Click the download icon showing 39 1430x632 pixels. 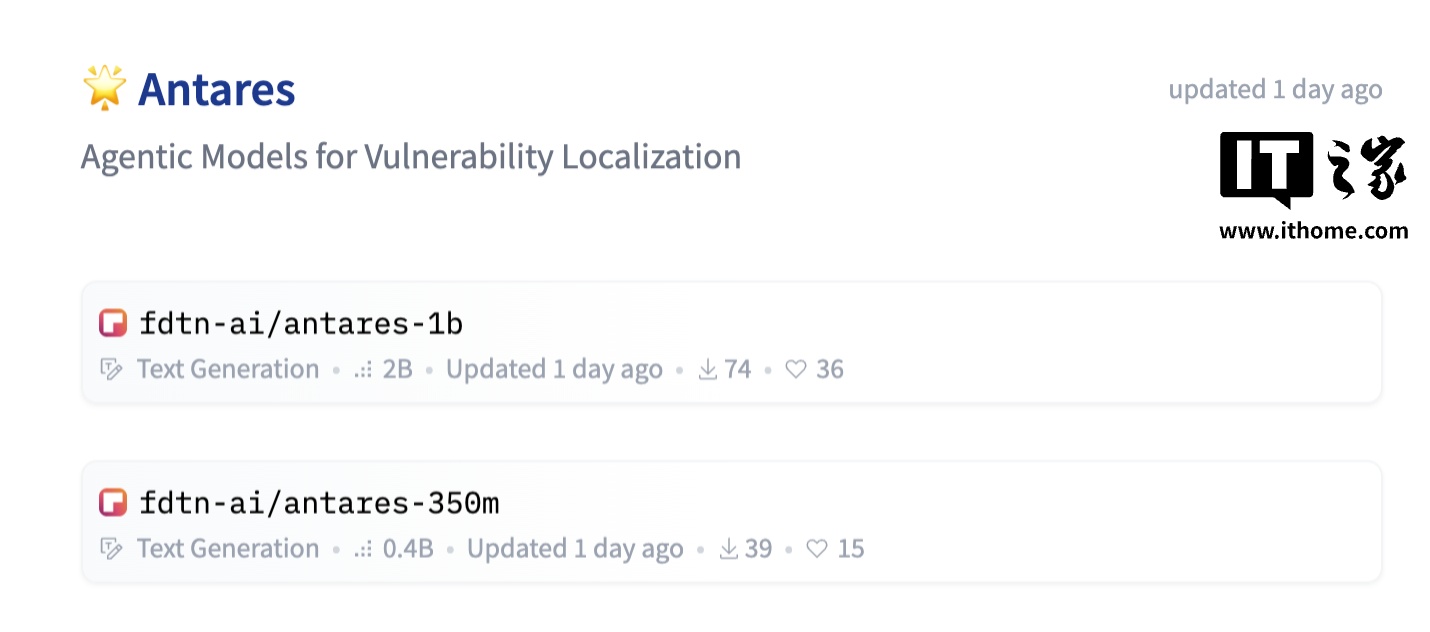(x=729, y=548)
